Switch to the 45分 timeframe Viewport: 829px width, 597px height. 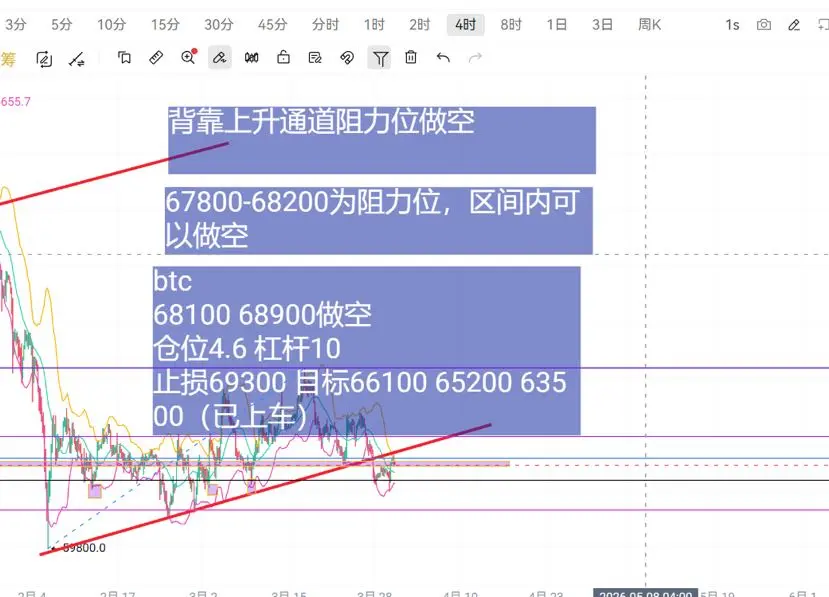[x=272, y=24]
